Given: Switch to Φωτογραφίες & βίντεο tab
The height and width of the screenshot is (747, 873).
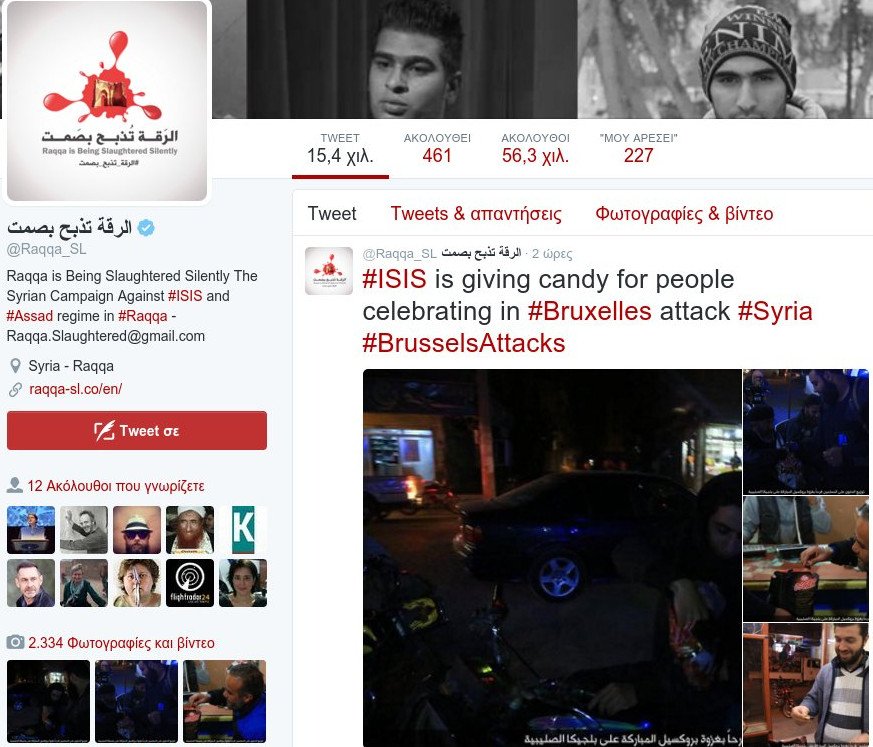Looking at the screenshot, I should click(x=684, y=214).
